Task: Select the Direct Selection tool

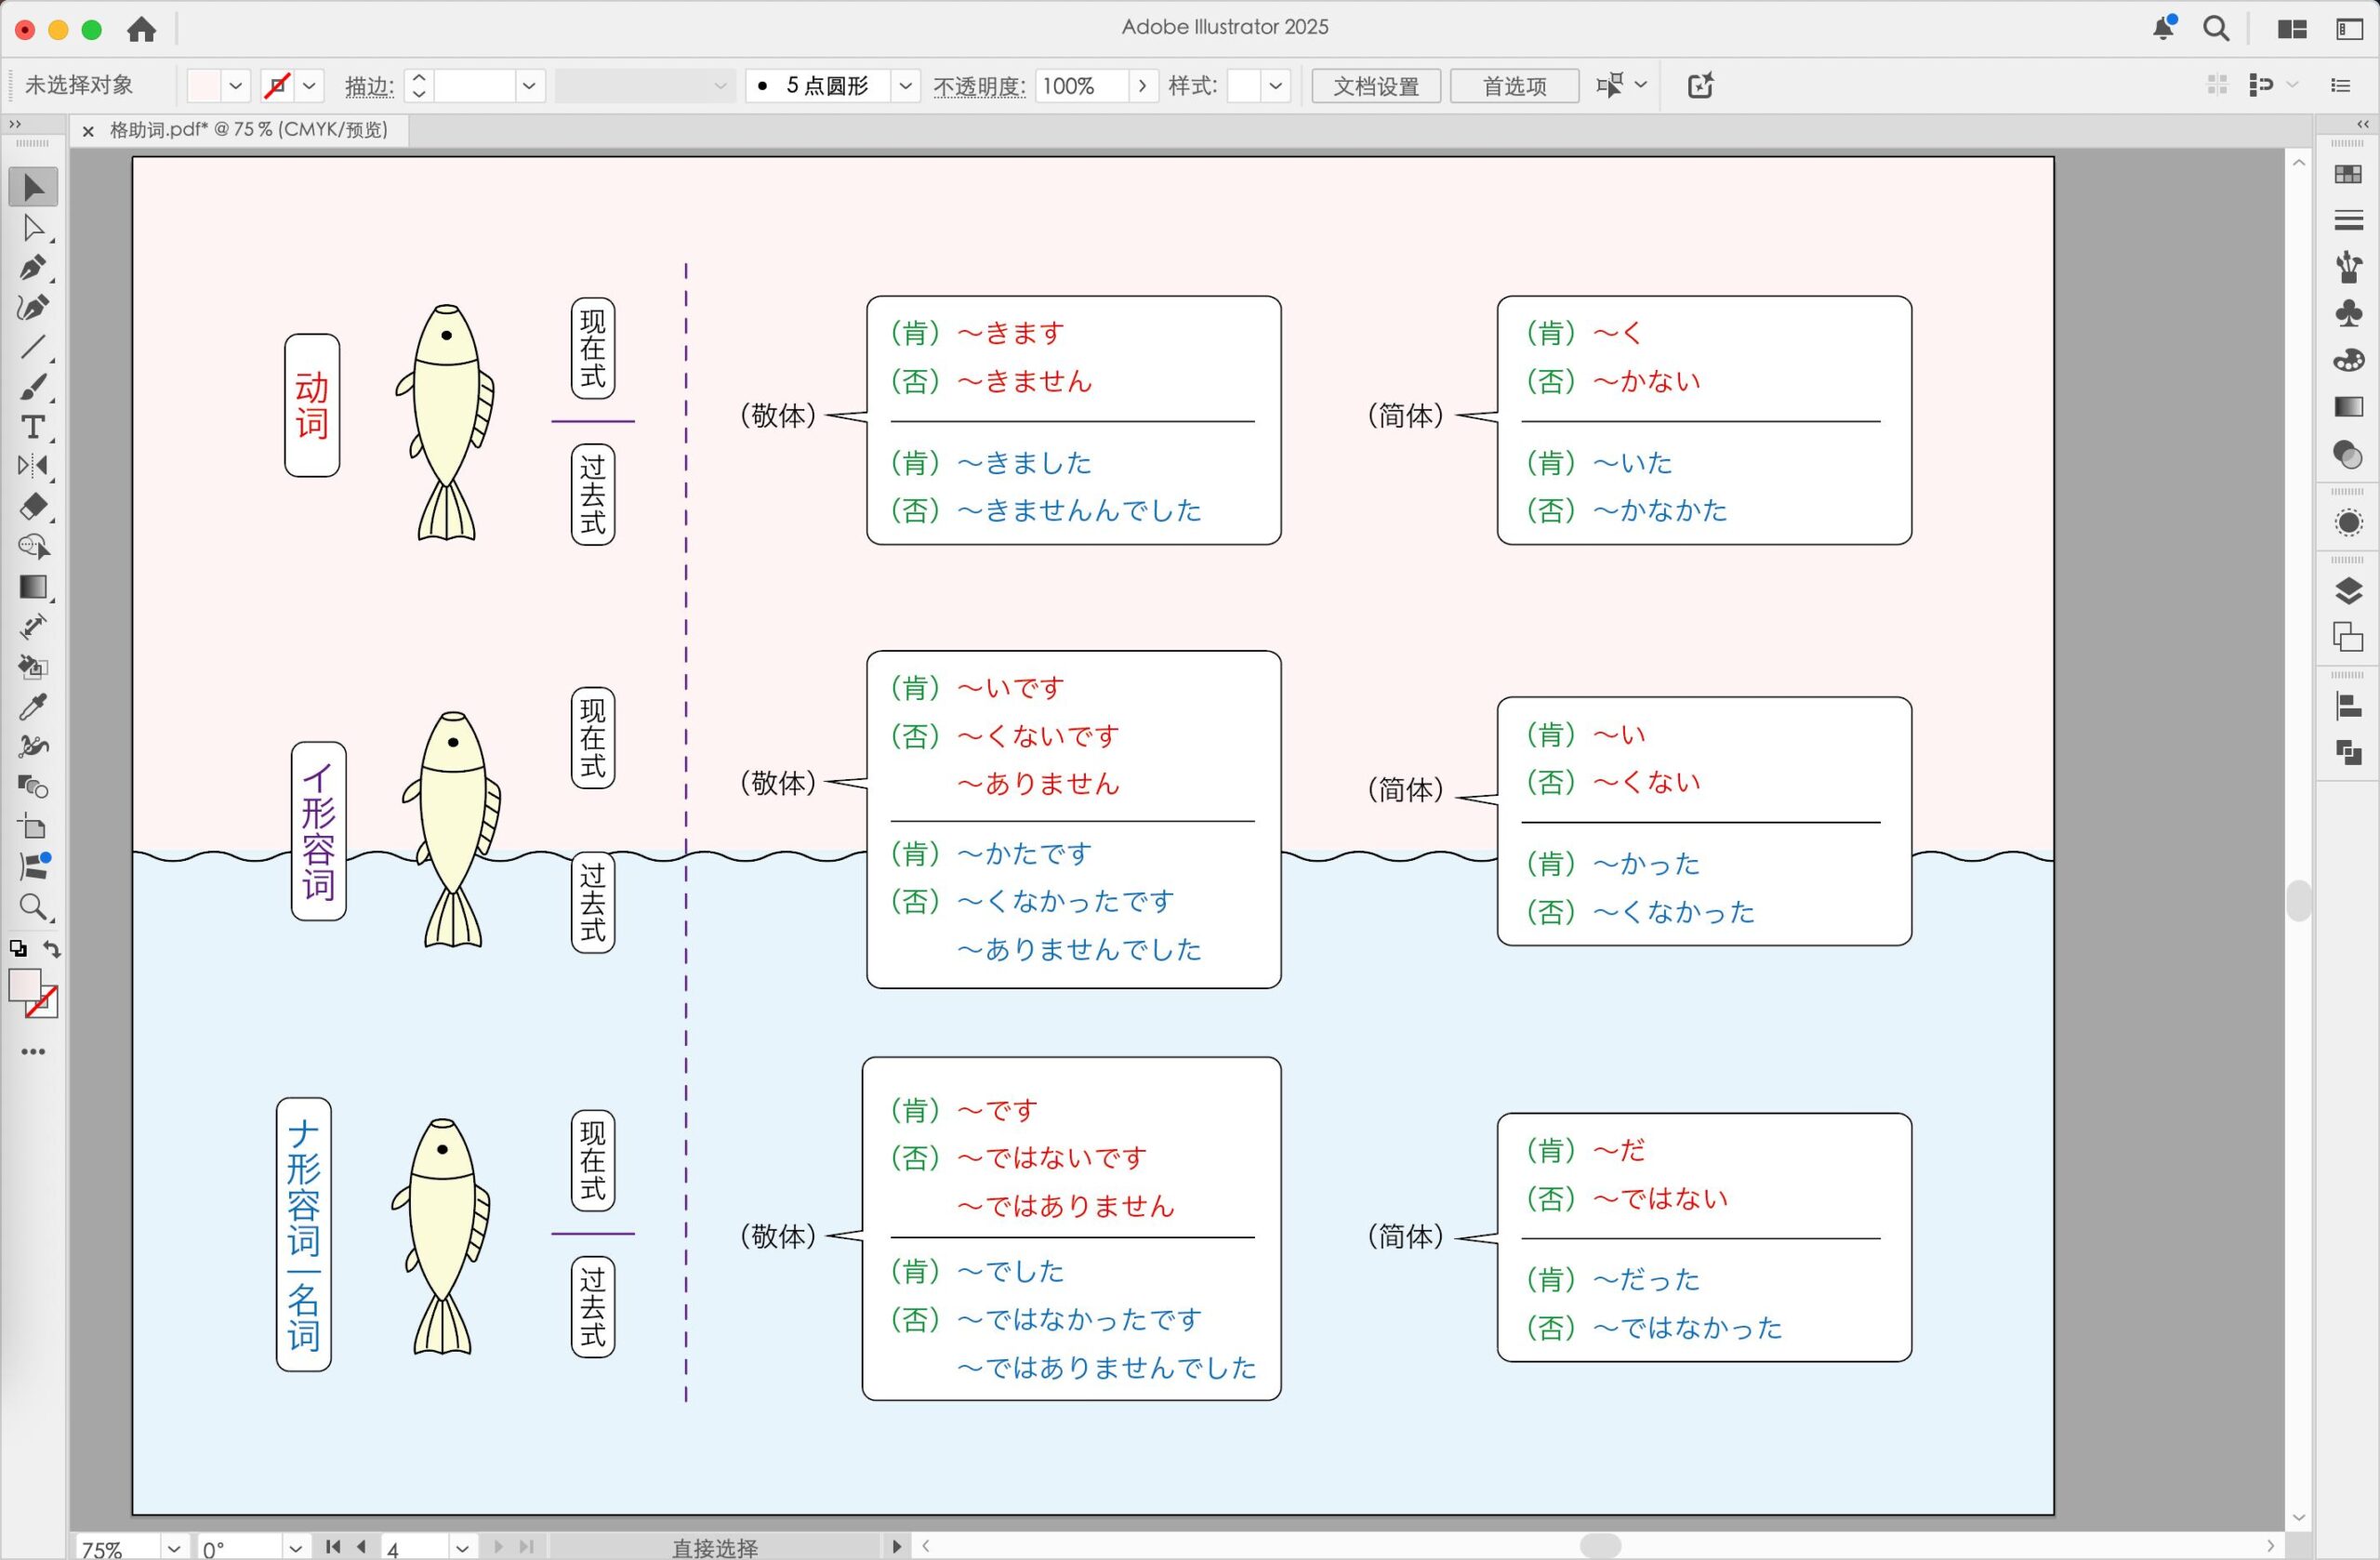Action: click(32, 228)
